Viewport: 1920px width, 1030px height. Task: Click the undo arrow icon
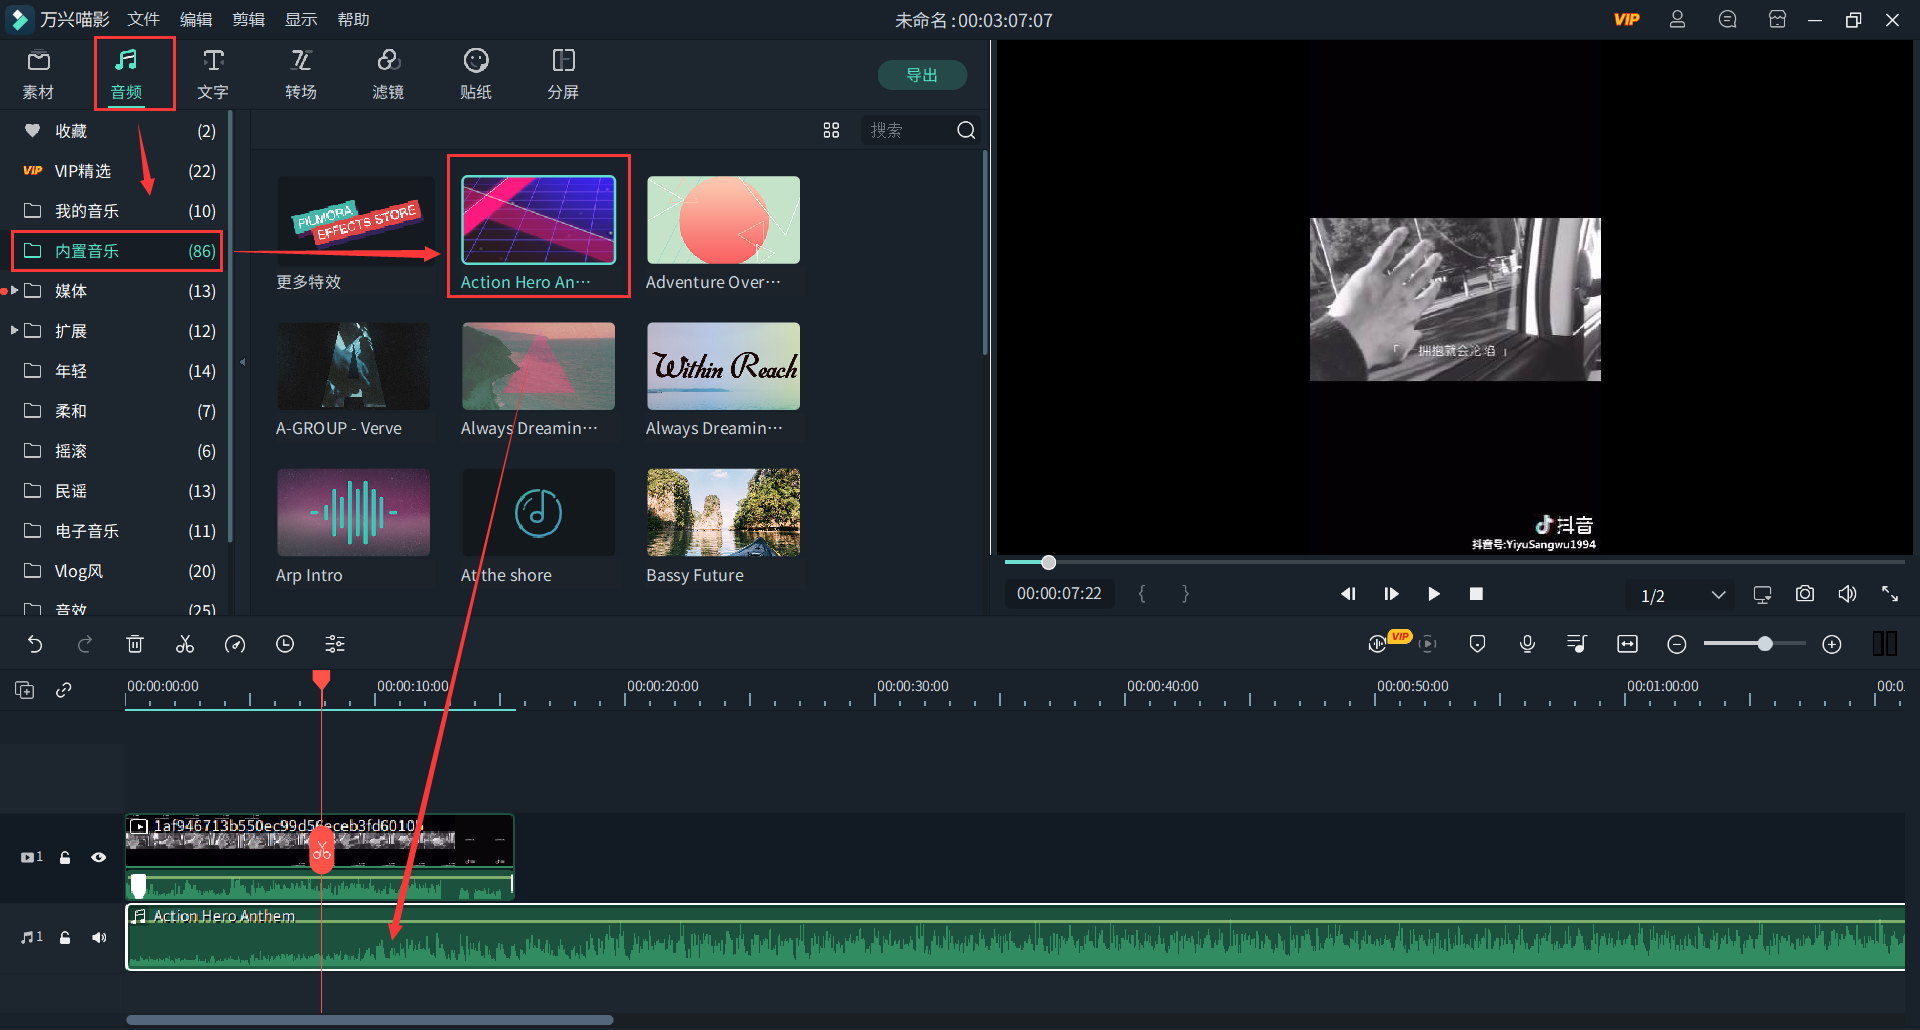point(35,644)
